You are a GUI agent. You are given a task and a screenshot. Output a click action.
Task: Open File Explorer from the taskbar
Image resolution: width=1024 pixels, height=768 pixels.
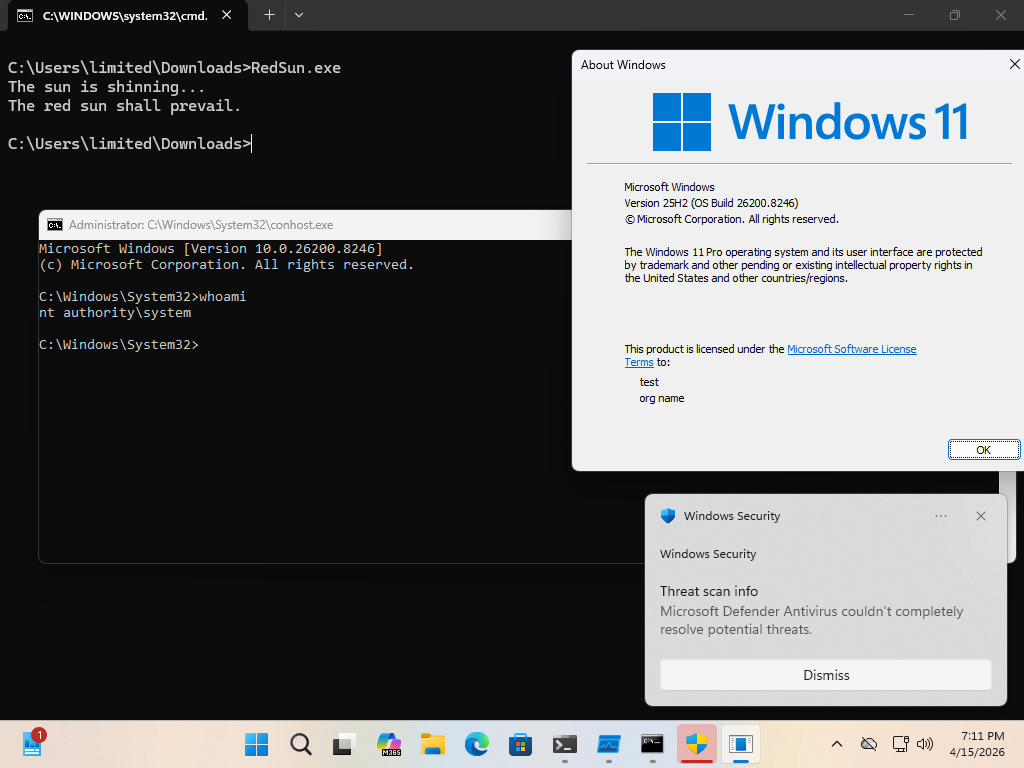[432, 744]
